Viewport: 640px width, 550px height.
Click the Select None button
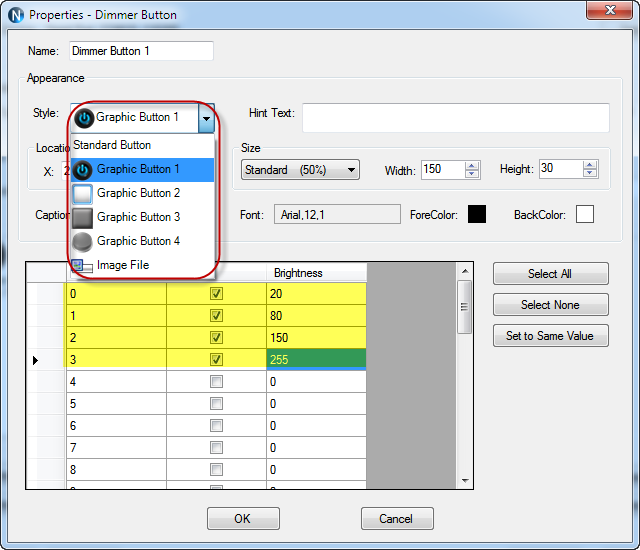[x=551, y=305]
